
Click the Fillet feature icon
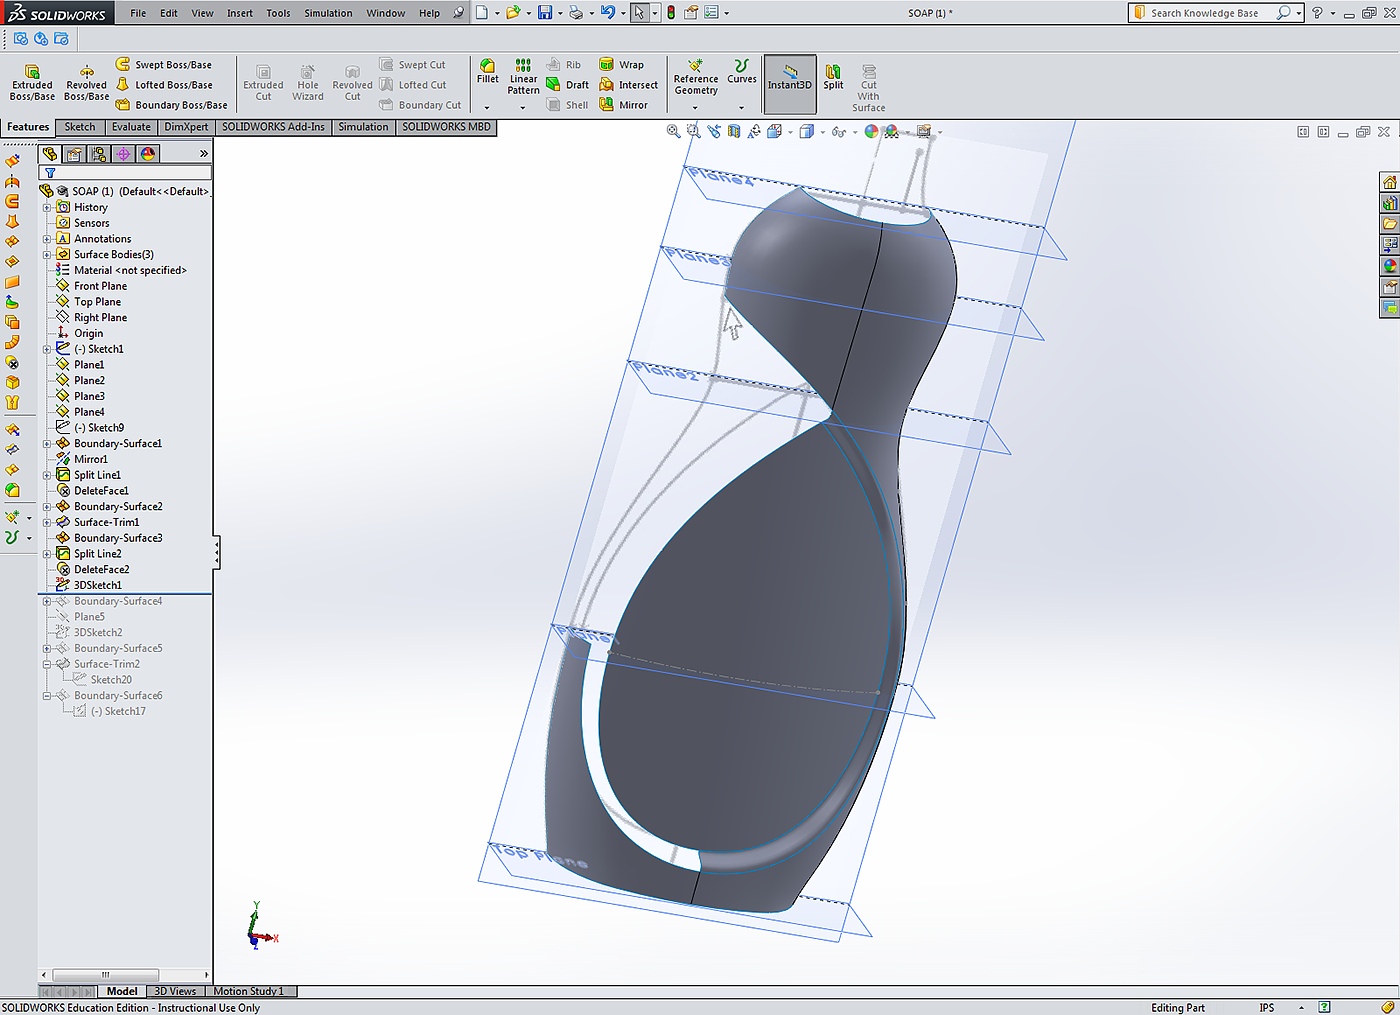point(487,71)
